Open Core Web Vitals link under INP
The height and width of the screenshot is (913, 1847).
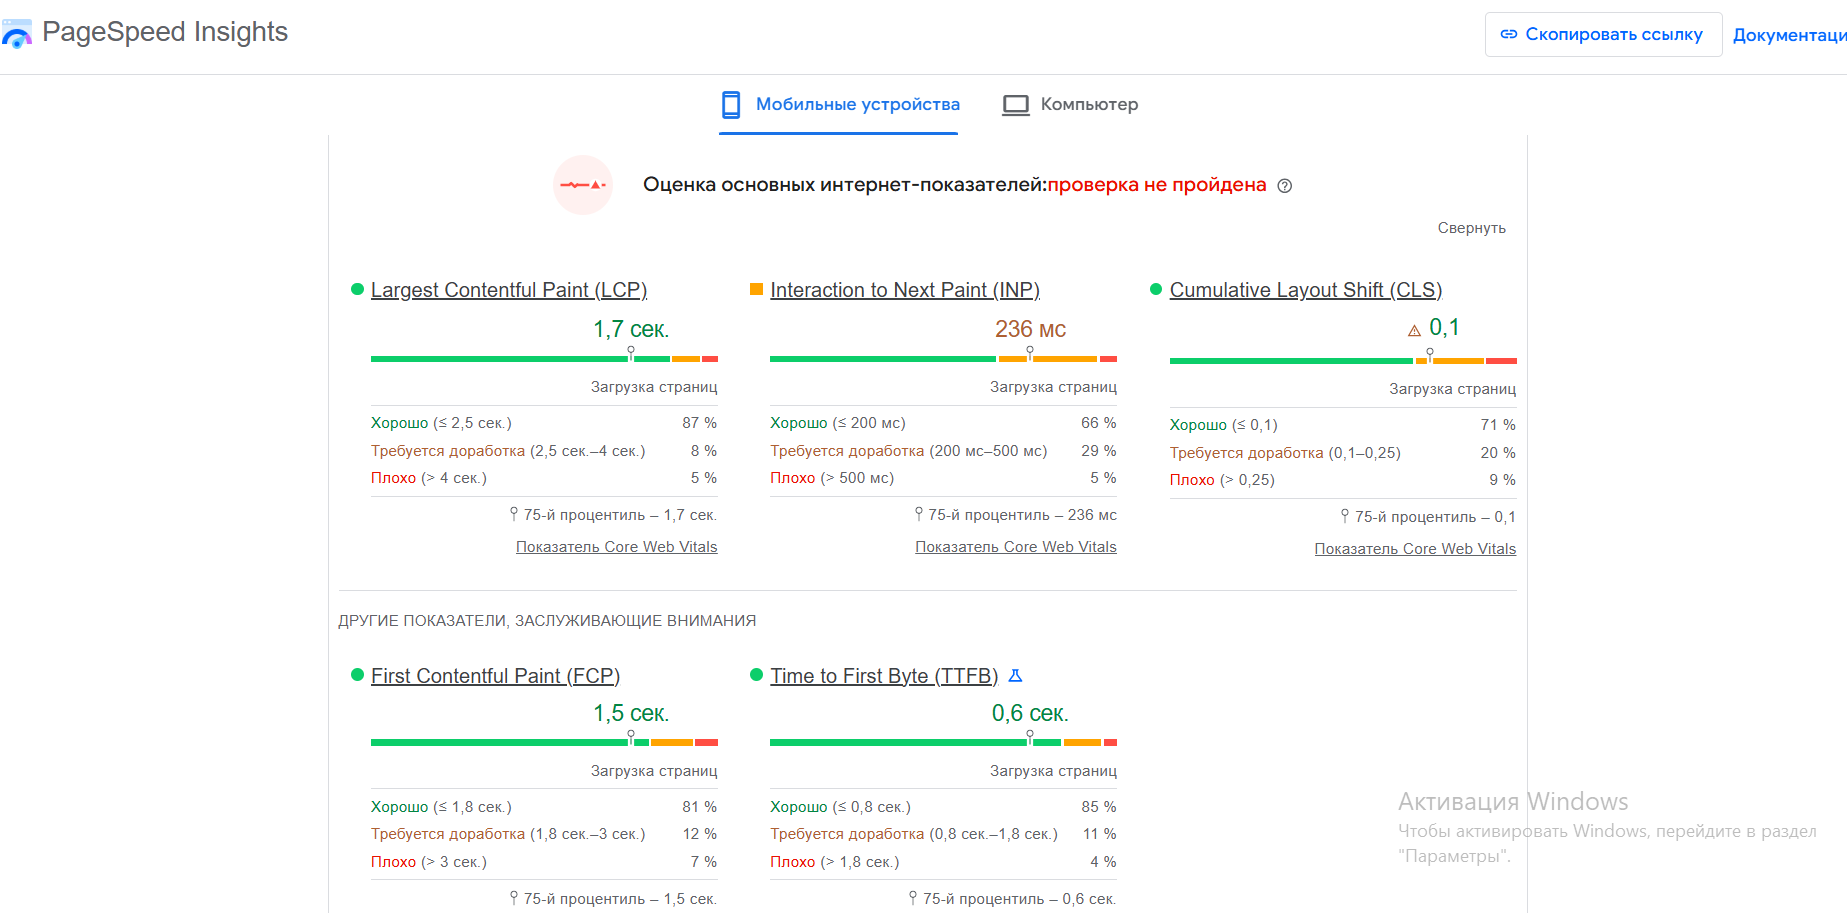pyautogui.click(x=1016, y=547)
